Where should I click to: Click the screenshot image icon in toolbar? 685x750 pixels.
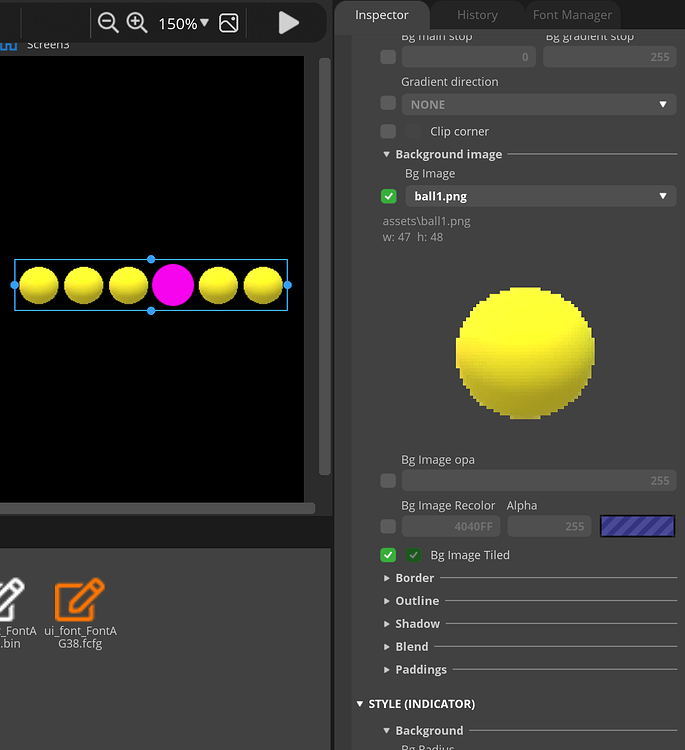229,23
